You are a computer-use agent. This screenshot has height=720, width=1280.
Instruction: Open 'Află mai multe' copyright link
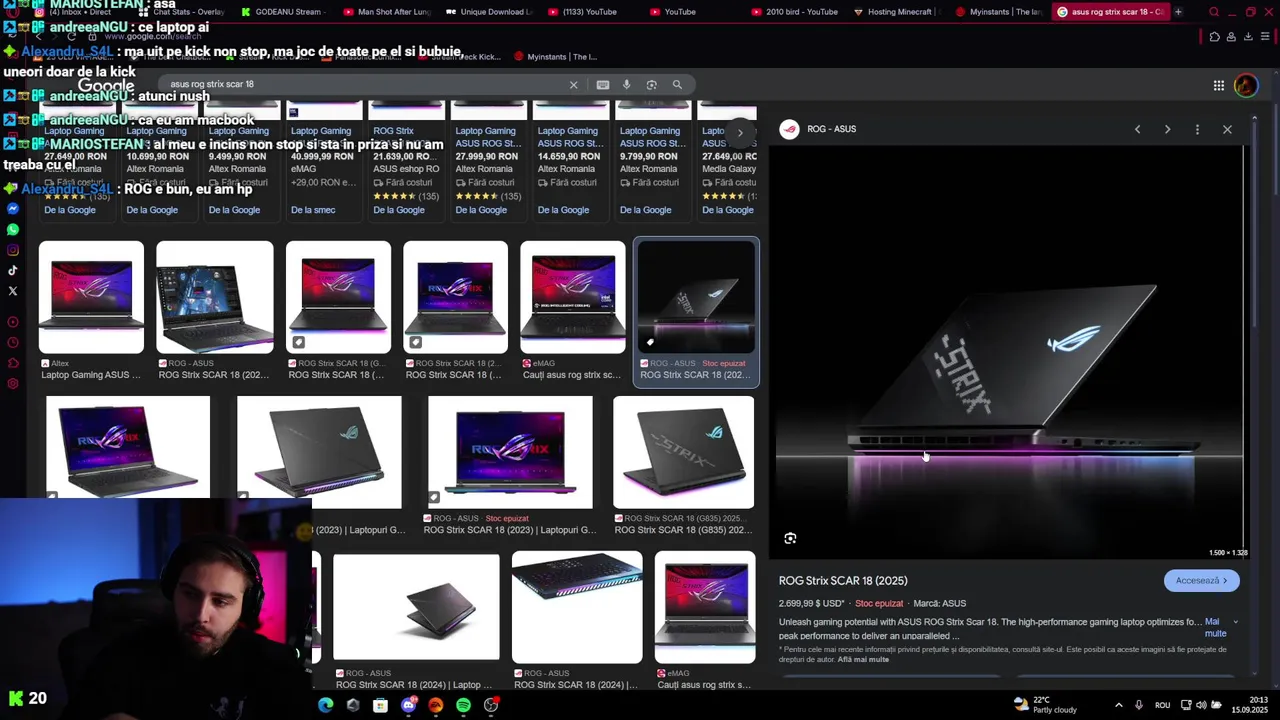tap(863, 660)
